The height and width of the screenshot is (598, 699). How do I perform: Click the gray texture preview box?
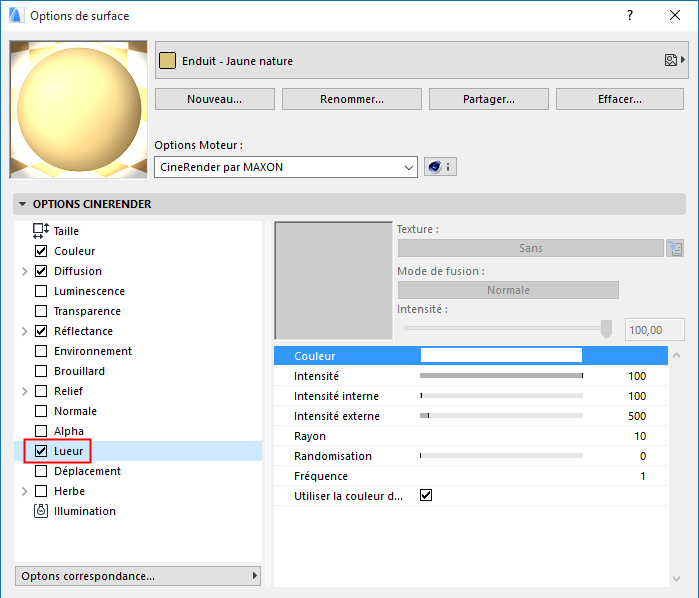[334, 281]
